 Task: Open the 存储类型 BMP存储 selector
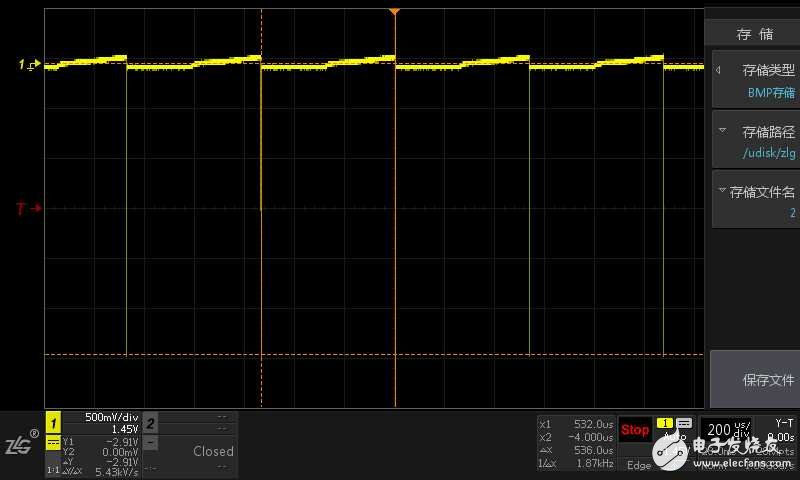(x=755, y=80)
